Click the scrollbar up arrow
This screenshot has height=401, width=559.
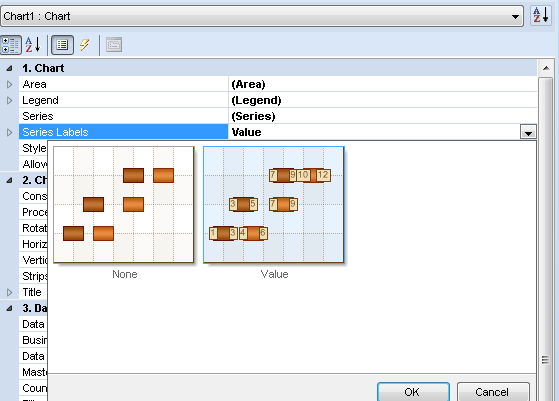[546, 68]
